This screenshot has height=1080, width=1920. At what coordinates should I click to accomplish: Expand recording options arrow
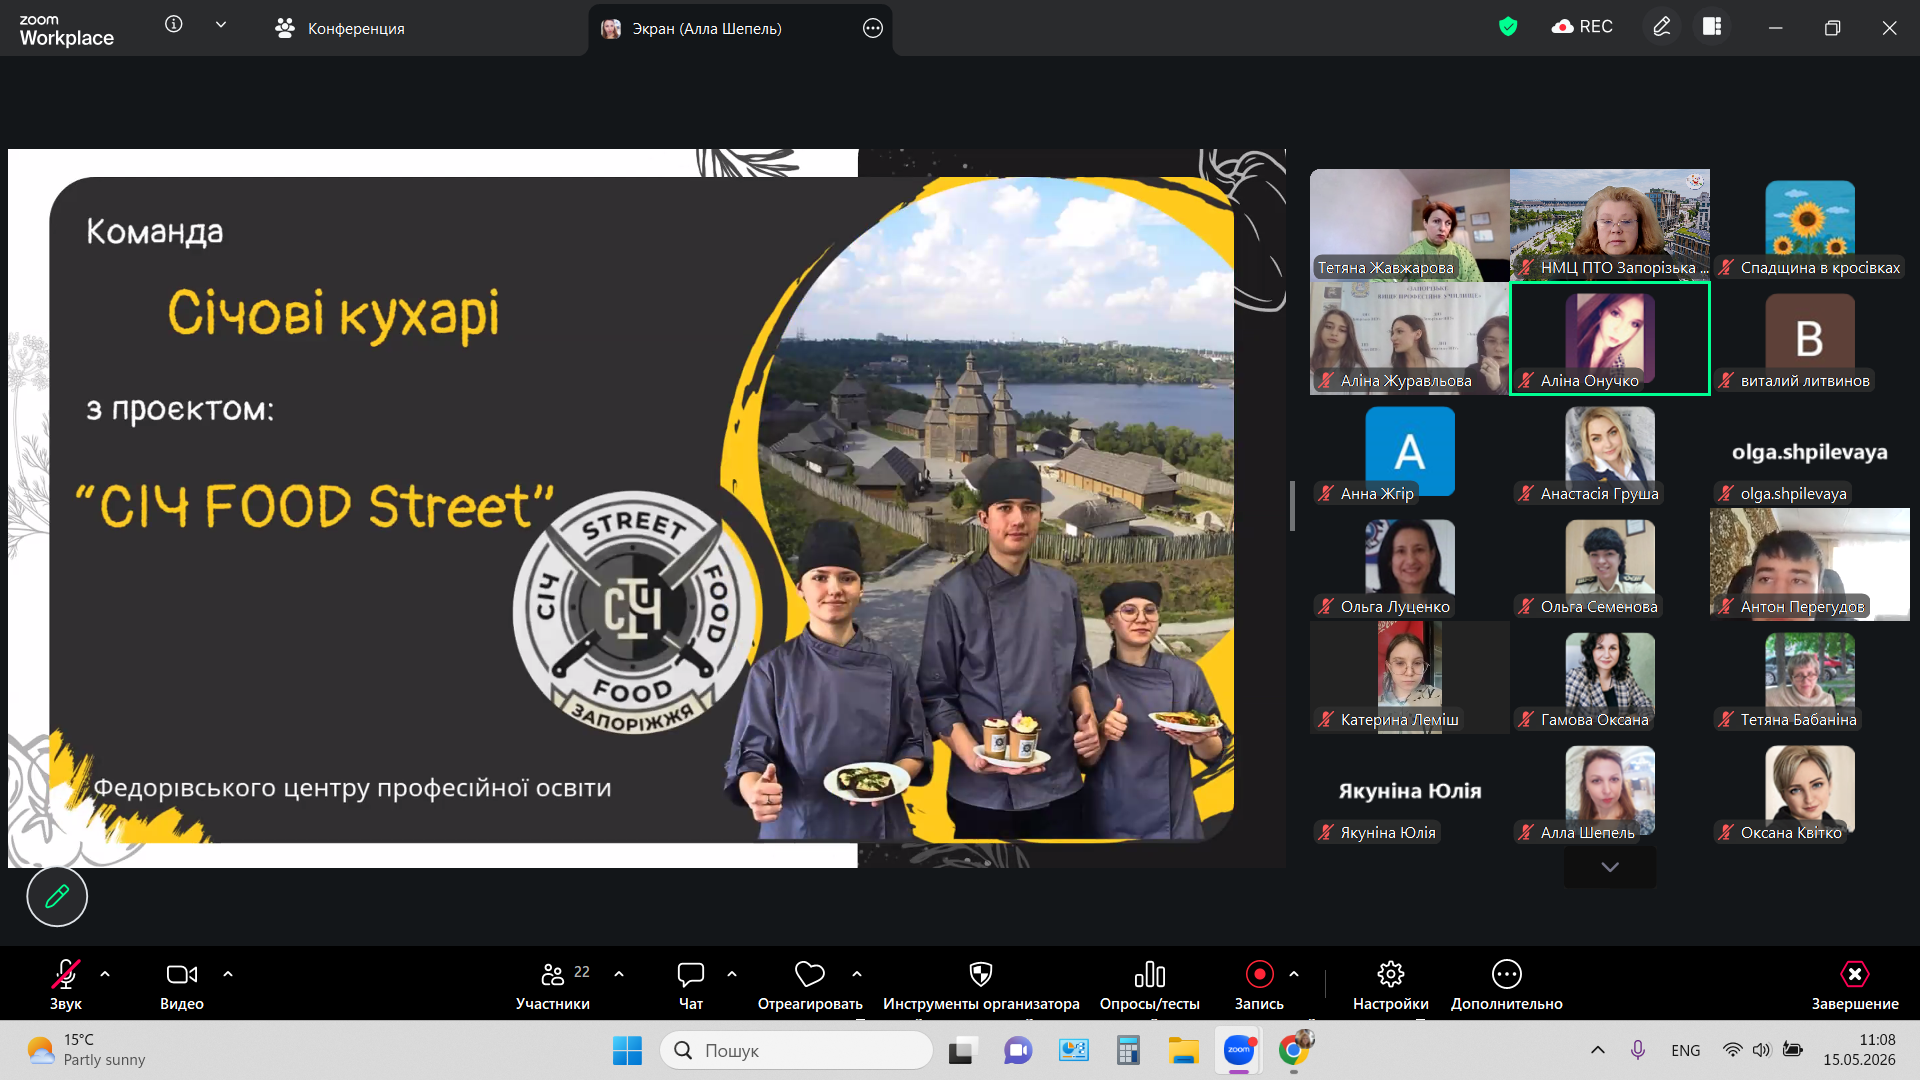1294,974
